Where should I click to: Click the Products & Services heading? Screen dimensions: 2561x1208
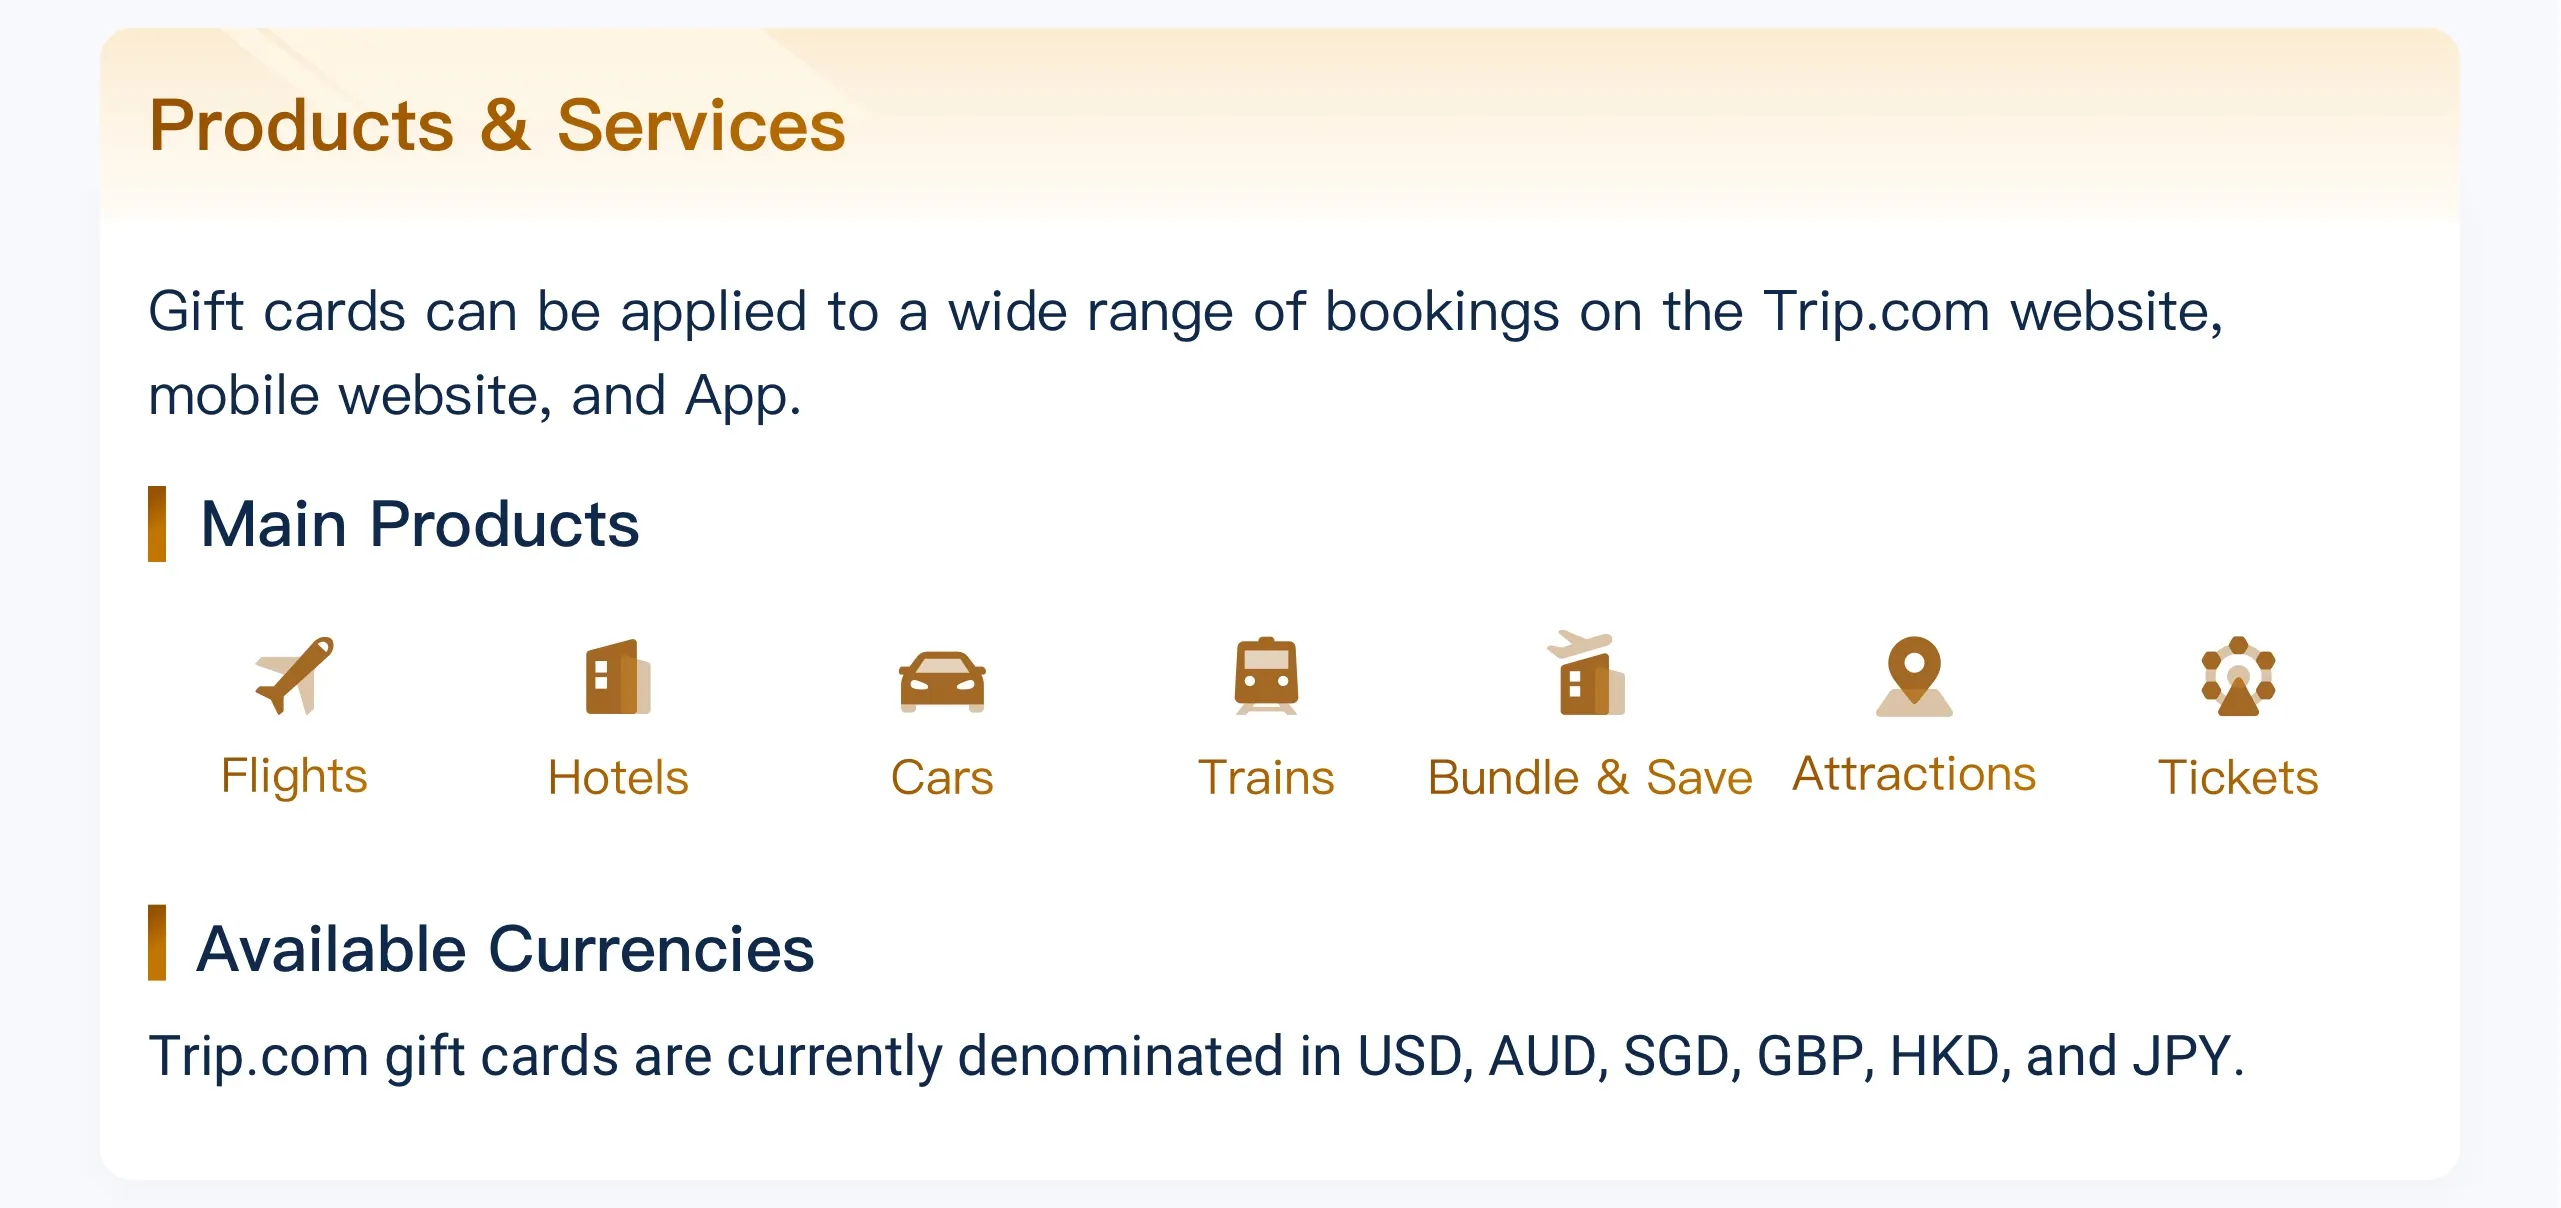(x=497, y=126)
